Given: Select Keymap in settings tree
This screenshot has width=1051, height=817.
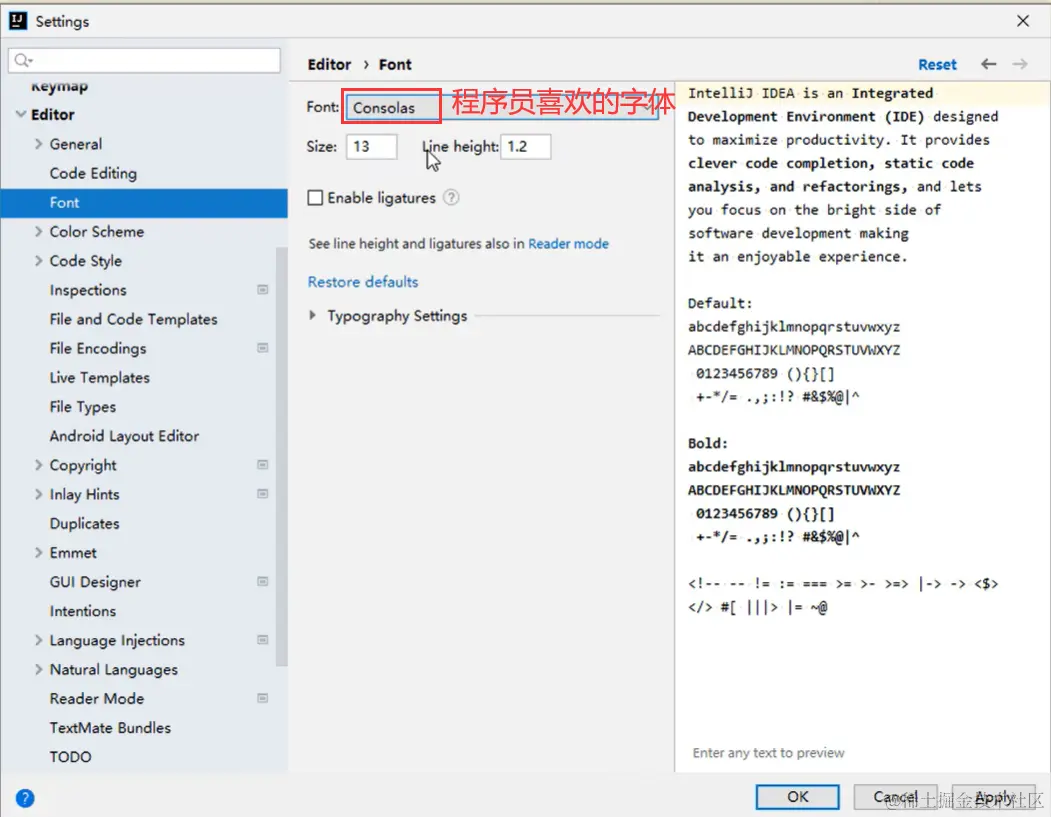Looking at the screenshot, I should pos(59,86).
